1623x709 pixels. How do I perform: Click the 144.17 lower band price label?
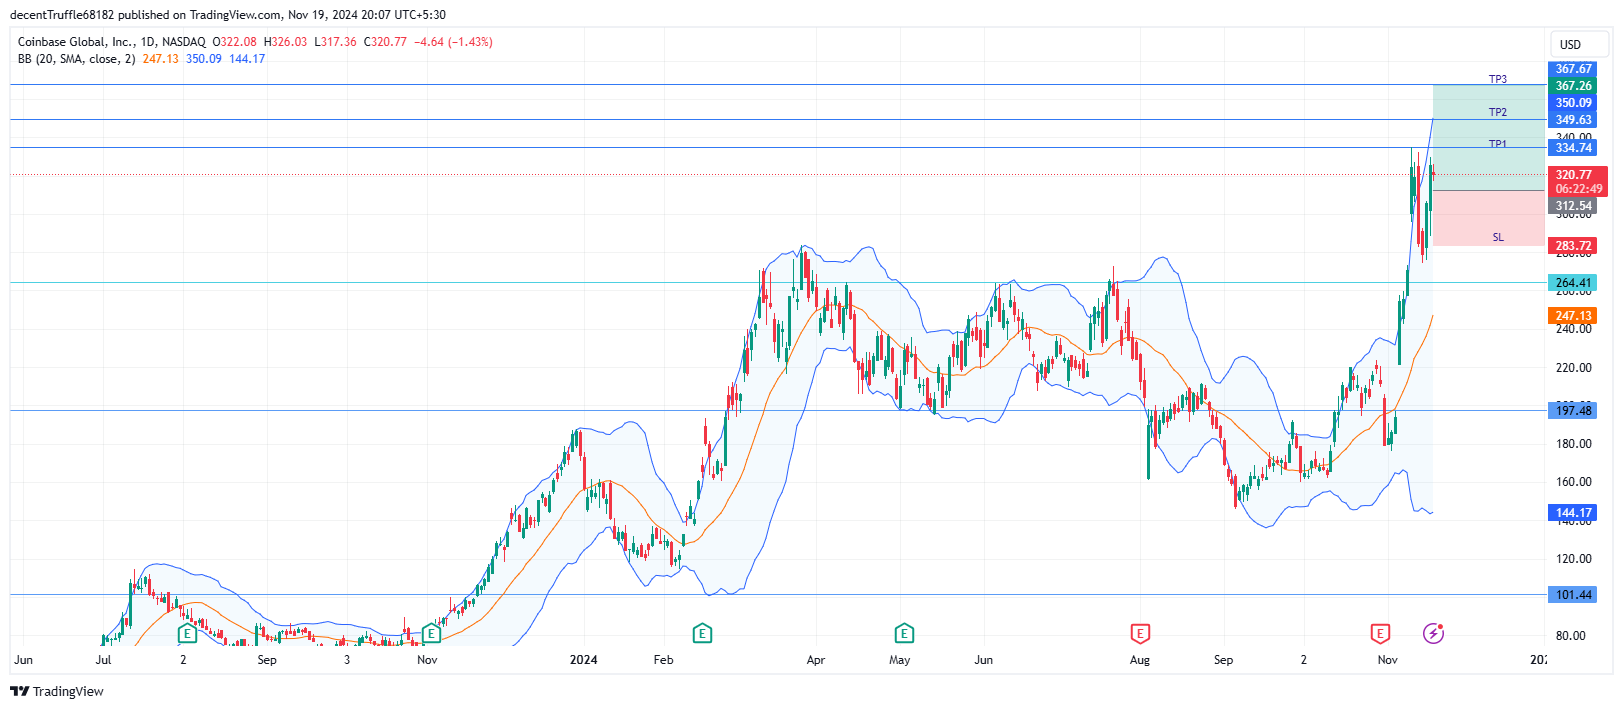tap(1573, 513)
